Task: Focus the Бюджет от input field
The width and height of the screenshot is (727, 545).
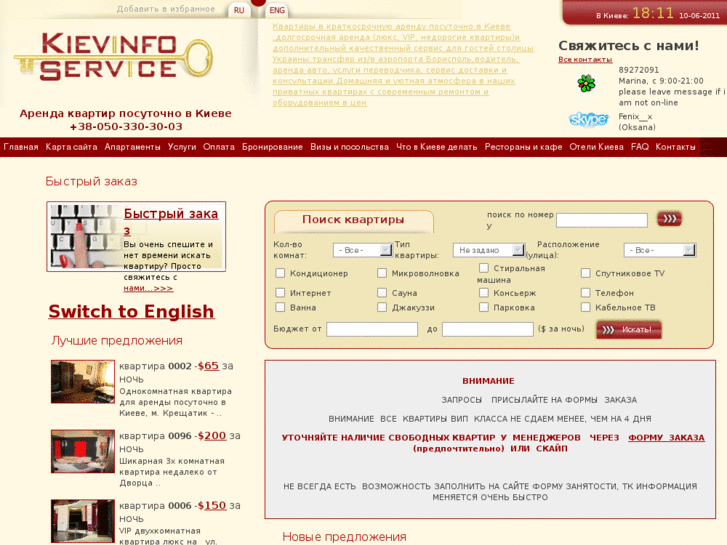Action: [x=372, y=329]
